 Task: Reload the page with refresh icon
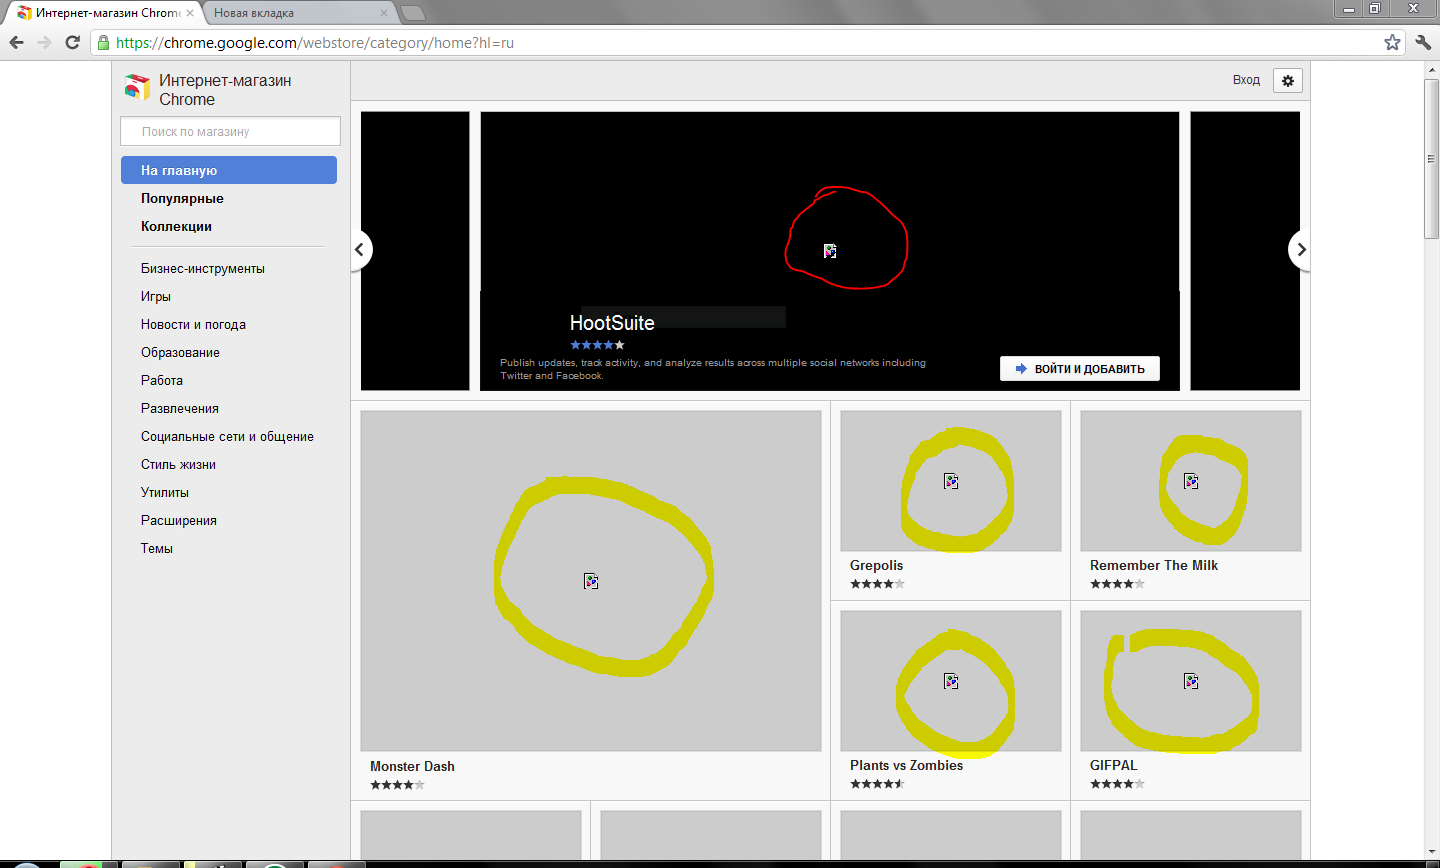pyautogui.click(x=72, y=42)
